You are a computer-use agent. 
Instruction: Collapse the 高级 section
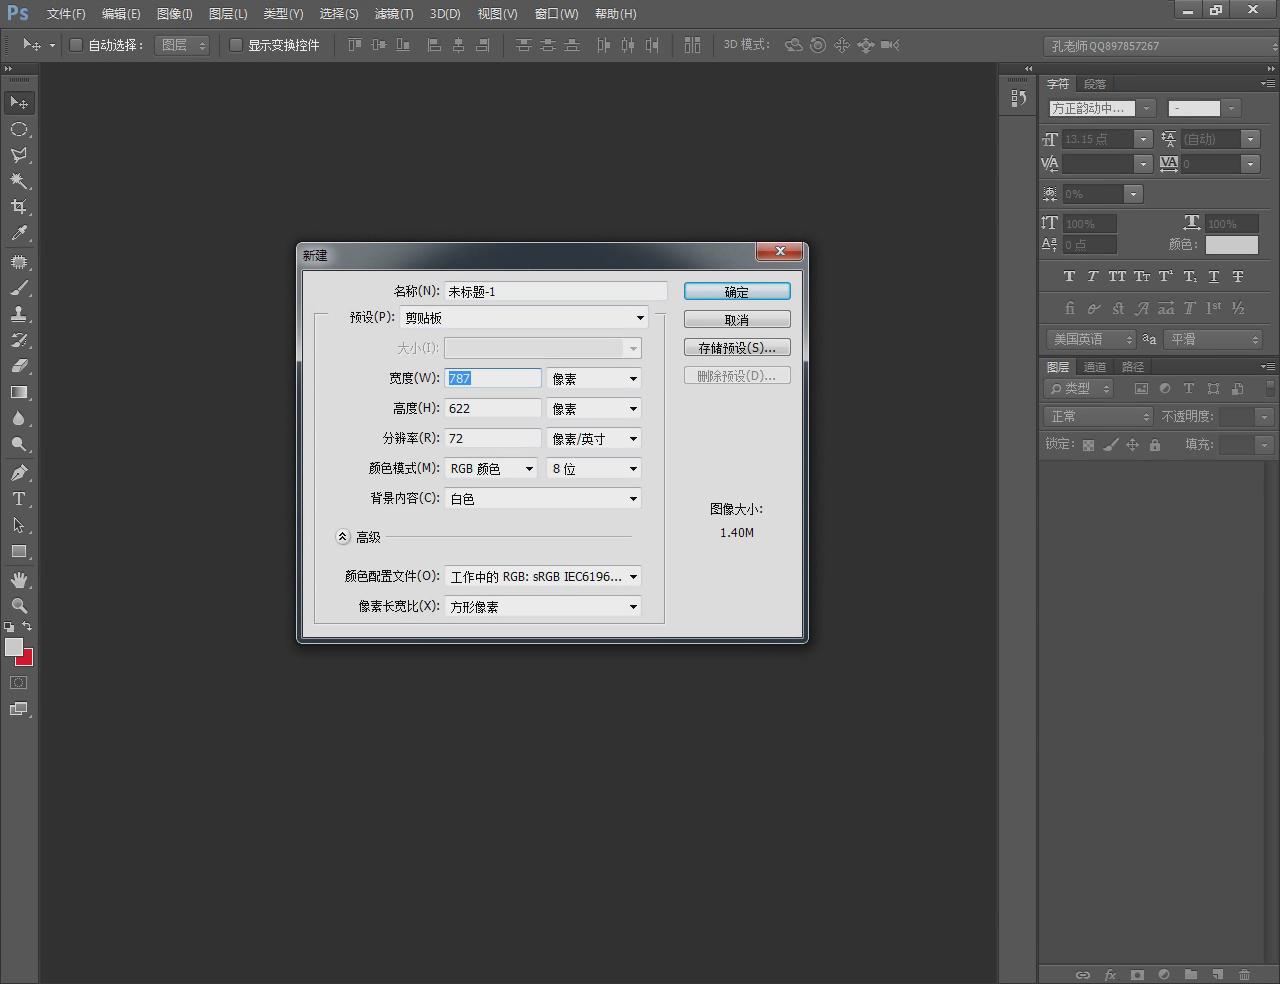click(342, 537)
